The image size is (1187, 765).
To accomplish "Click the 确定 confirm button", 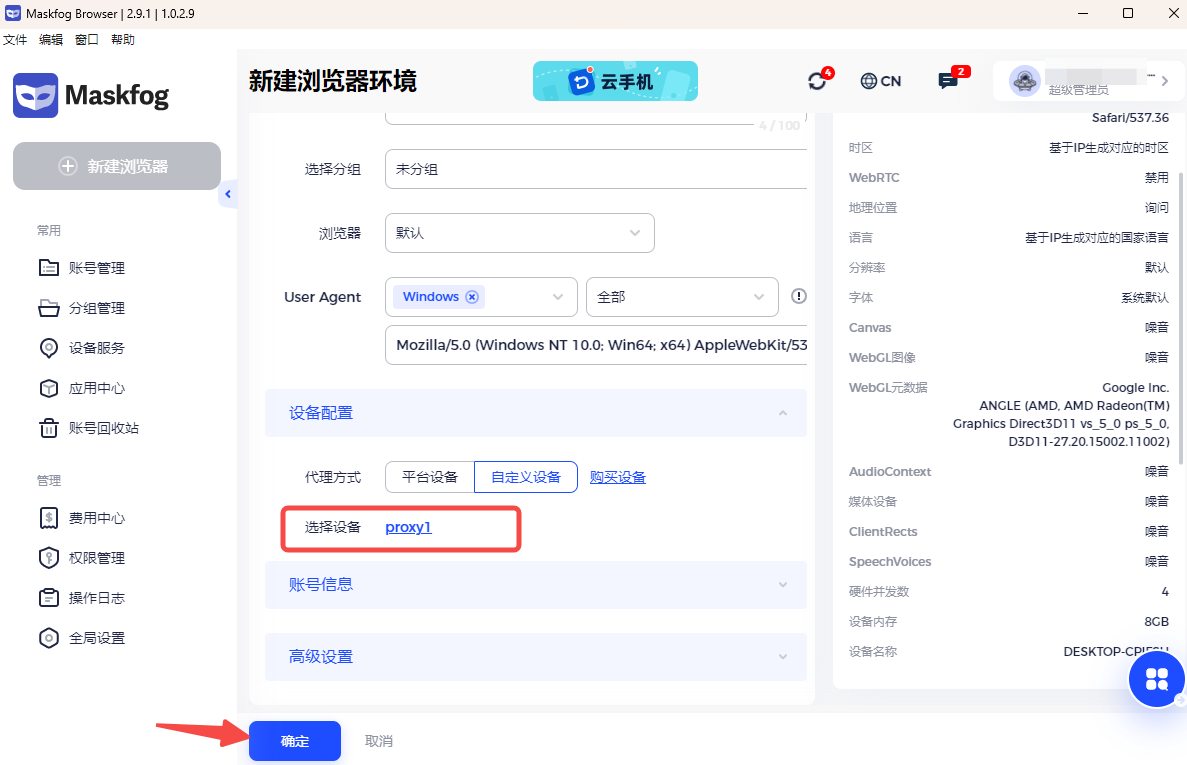I will tap(294, 741).
